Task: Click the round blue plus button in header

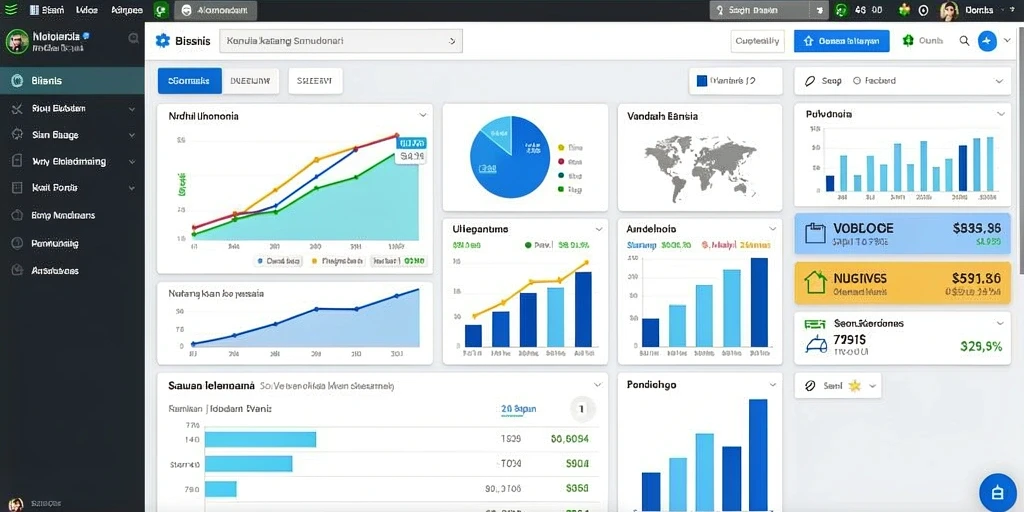Action: pos(987,40)
